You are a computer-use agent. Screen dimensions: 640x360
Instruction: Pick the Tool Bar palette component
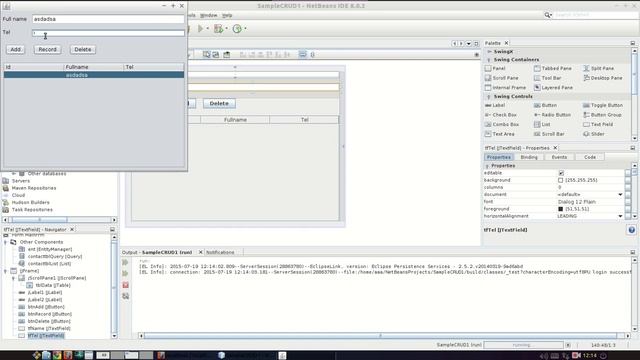[547, 78]
